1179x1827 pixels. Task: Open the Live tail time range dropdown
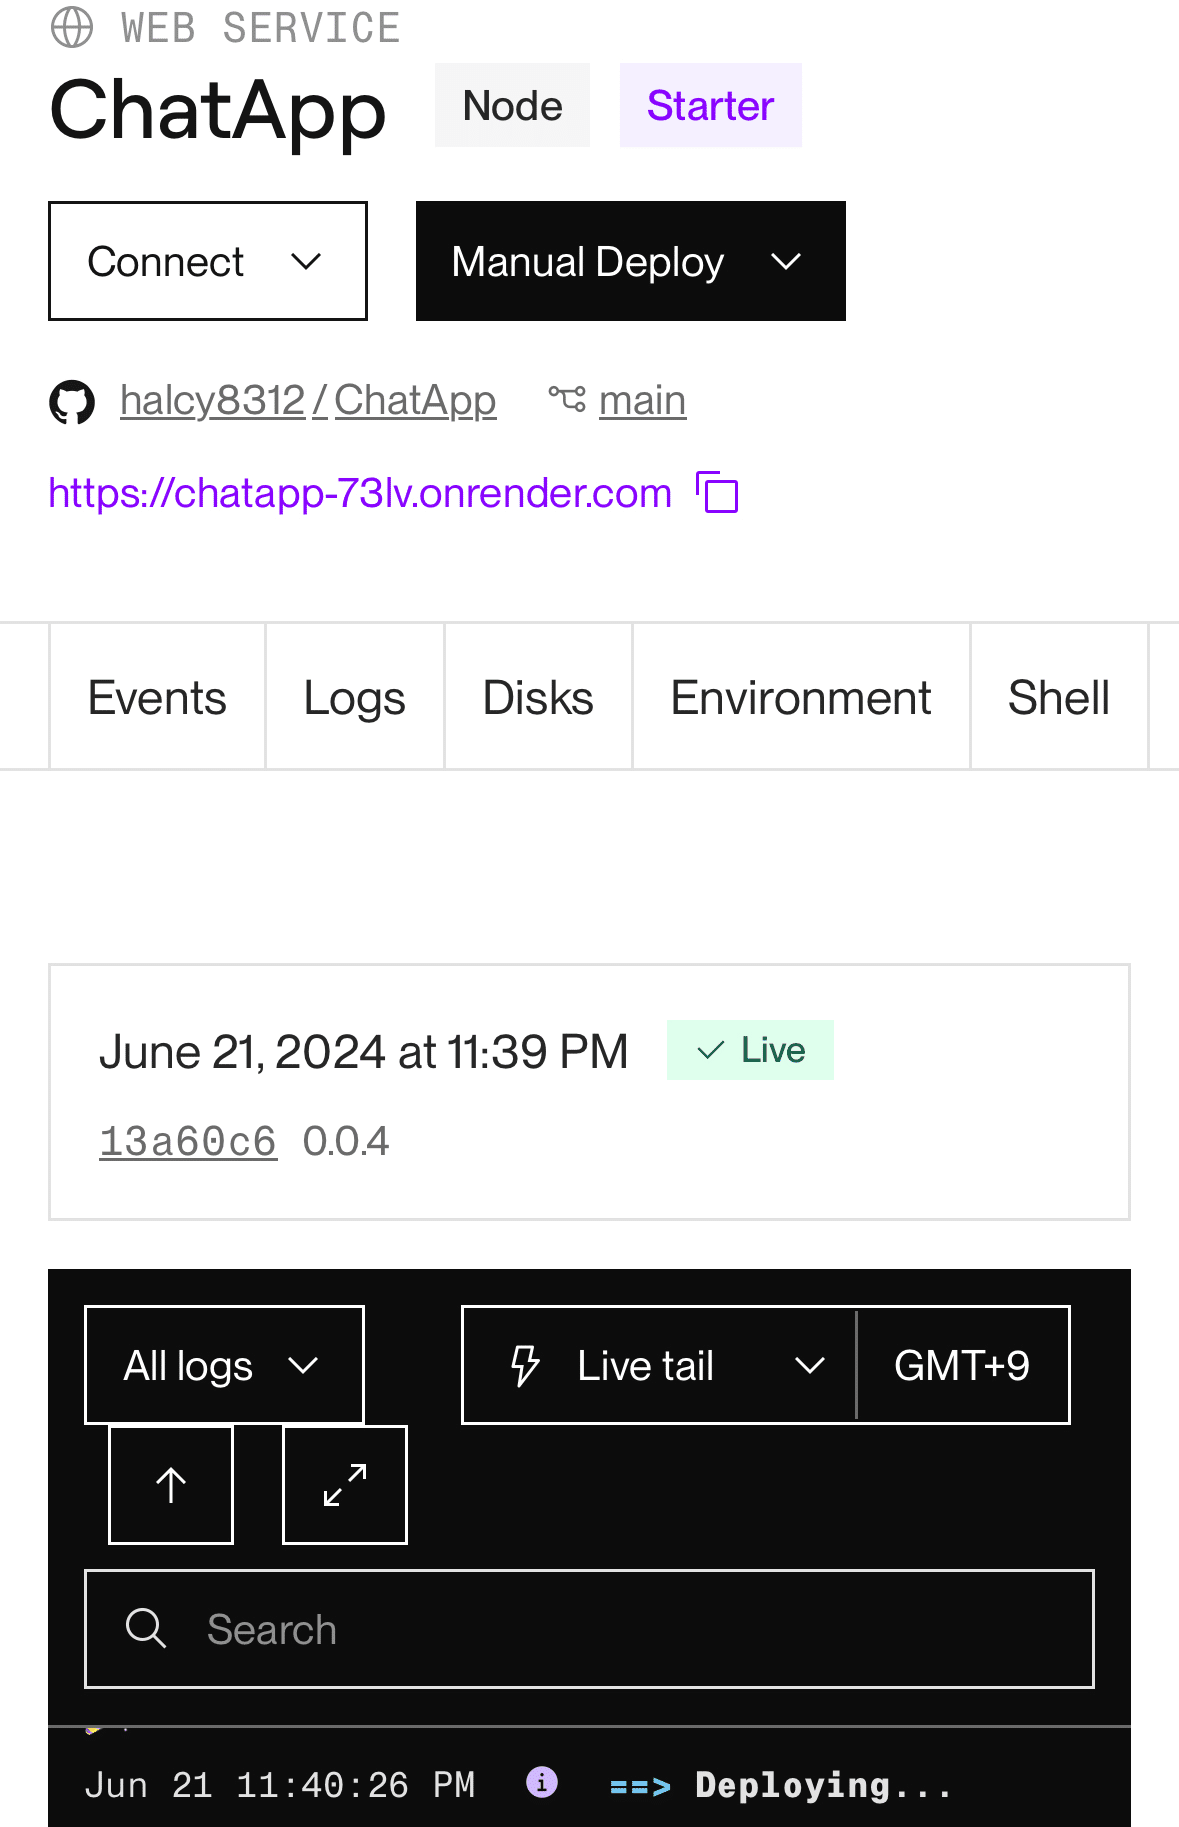click(659, 1365)
